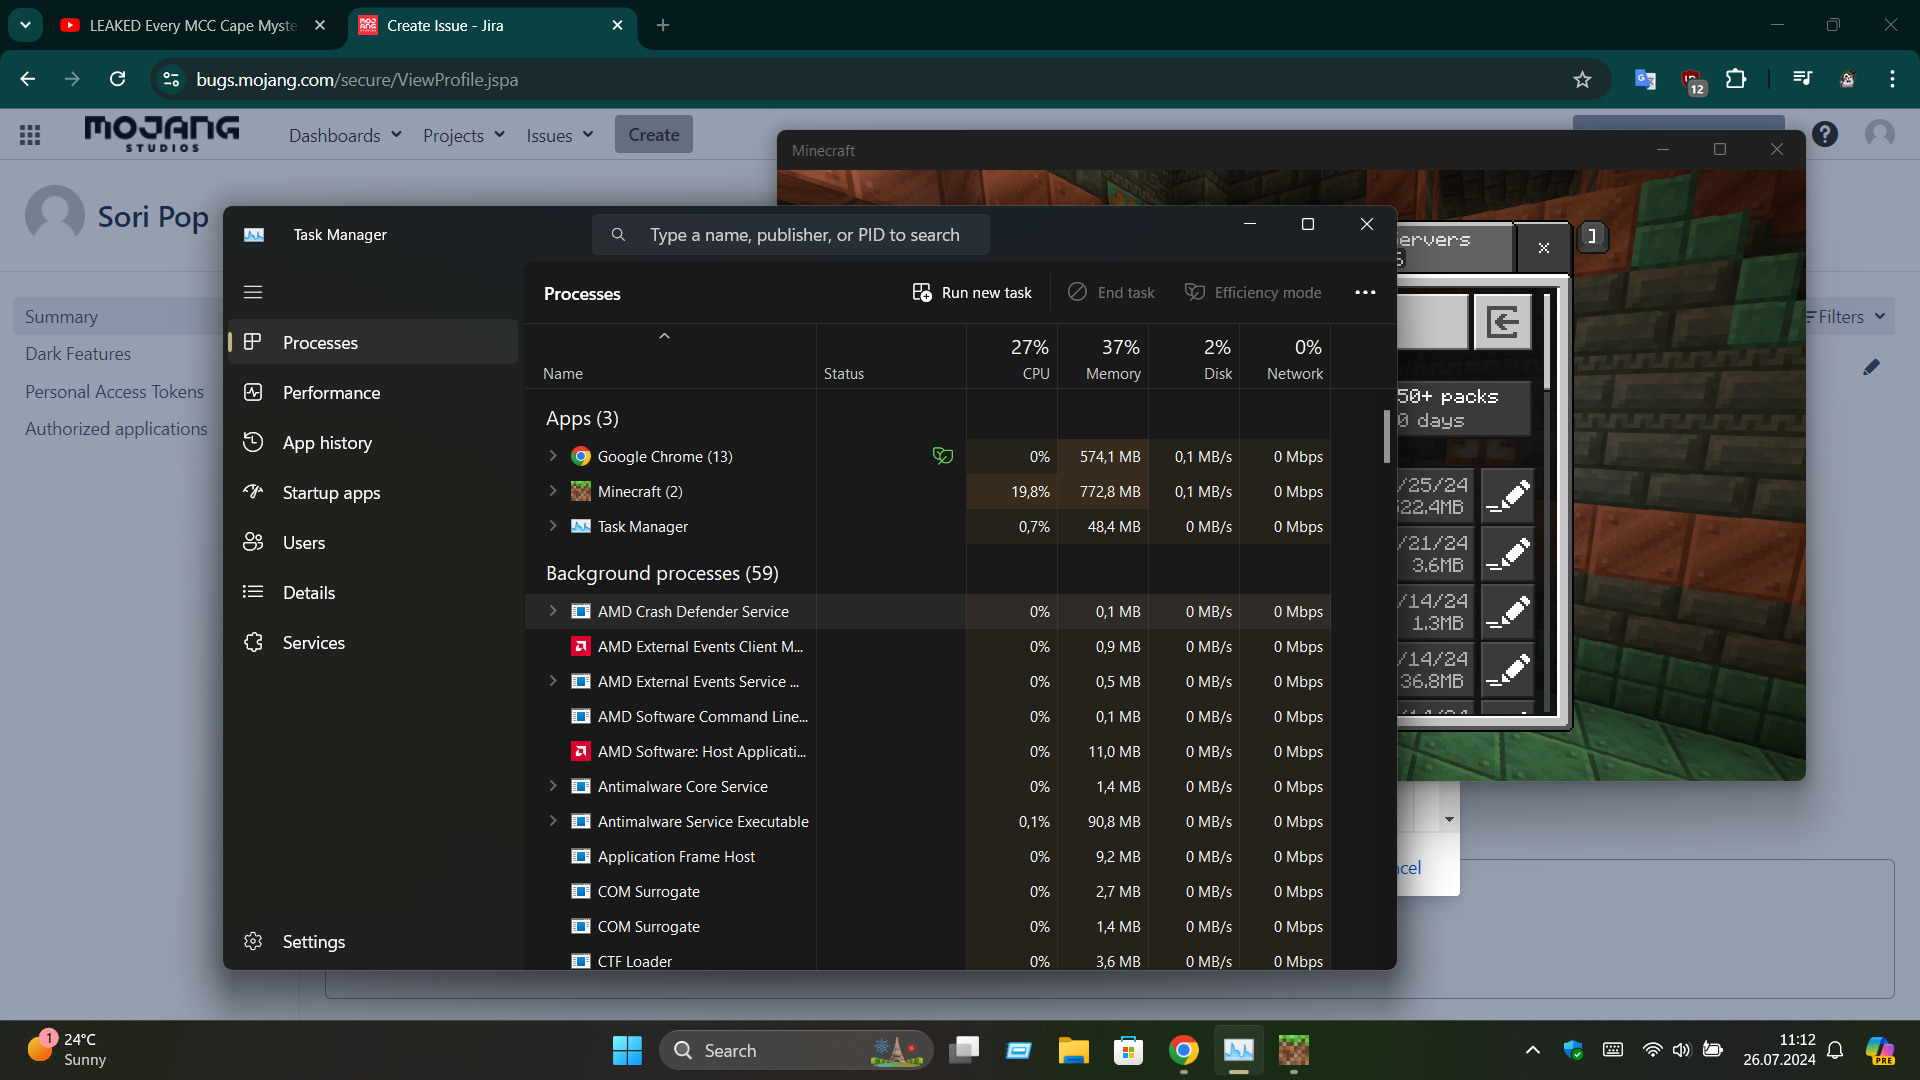Open the Services page

click(313, 643)
